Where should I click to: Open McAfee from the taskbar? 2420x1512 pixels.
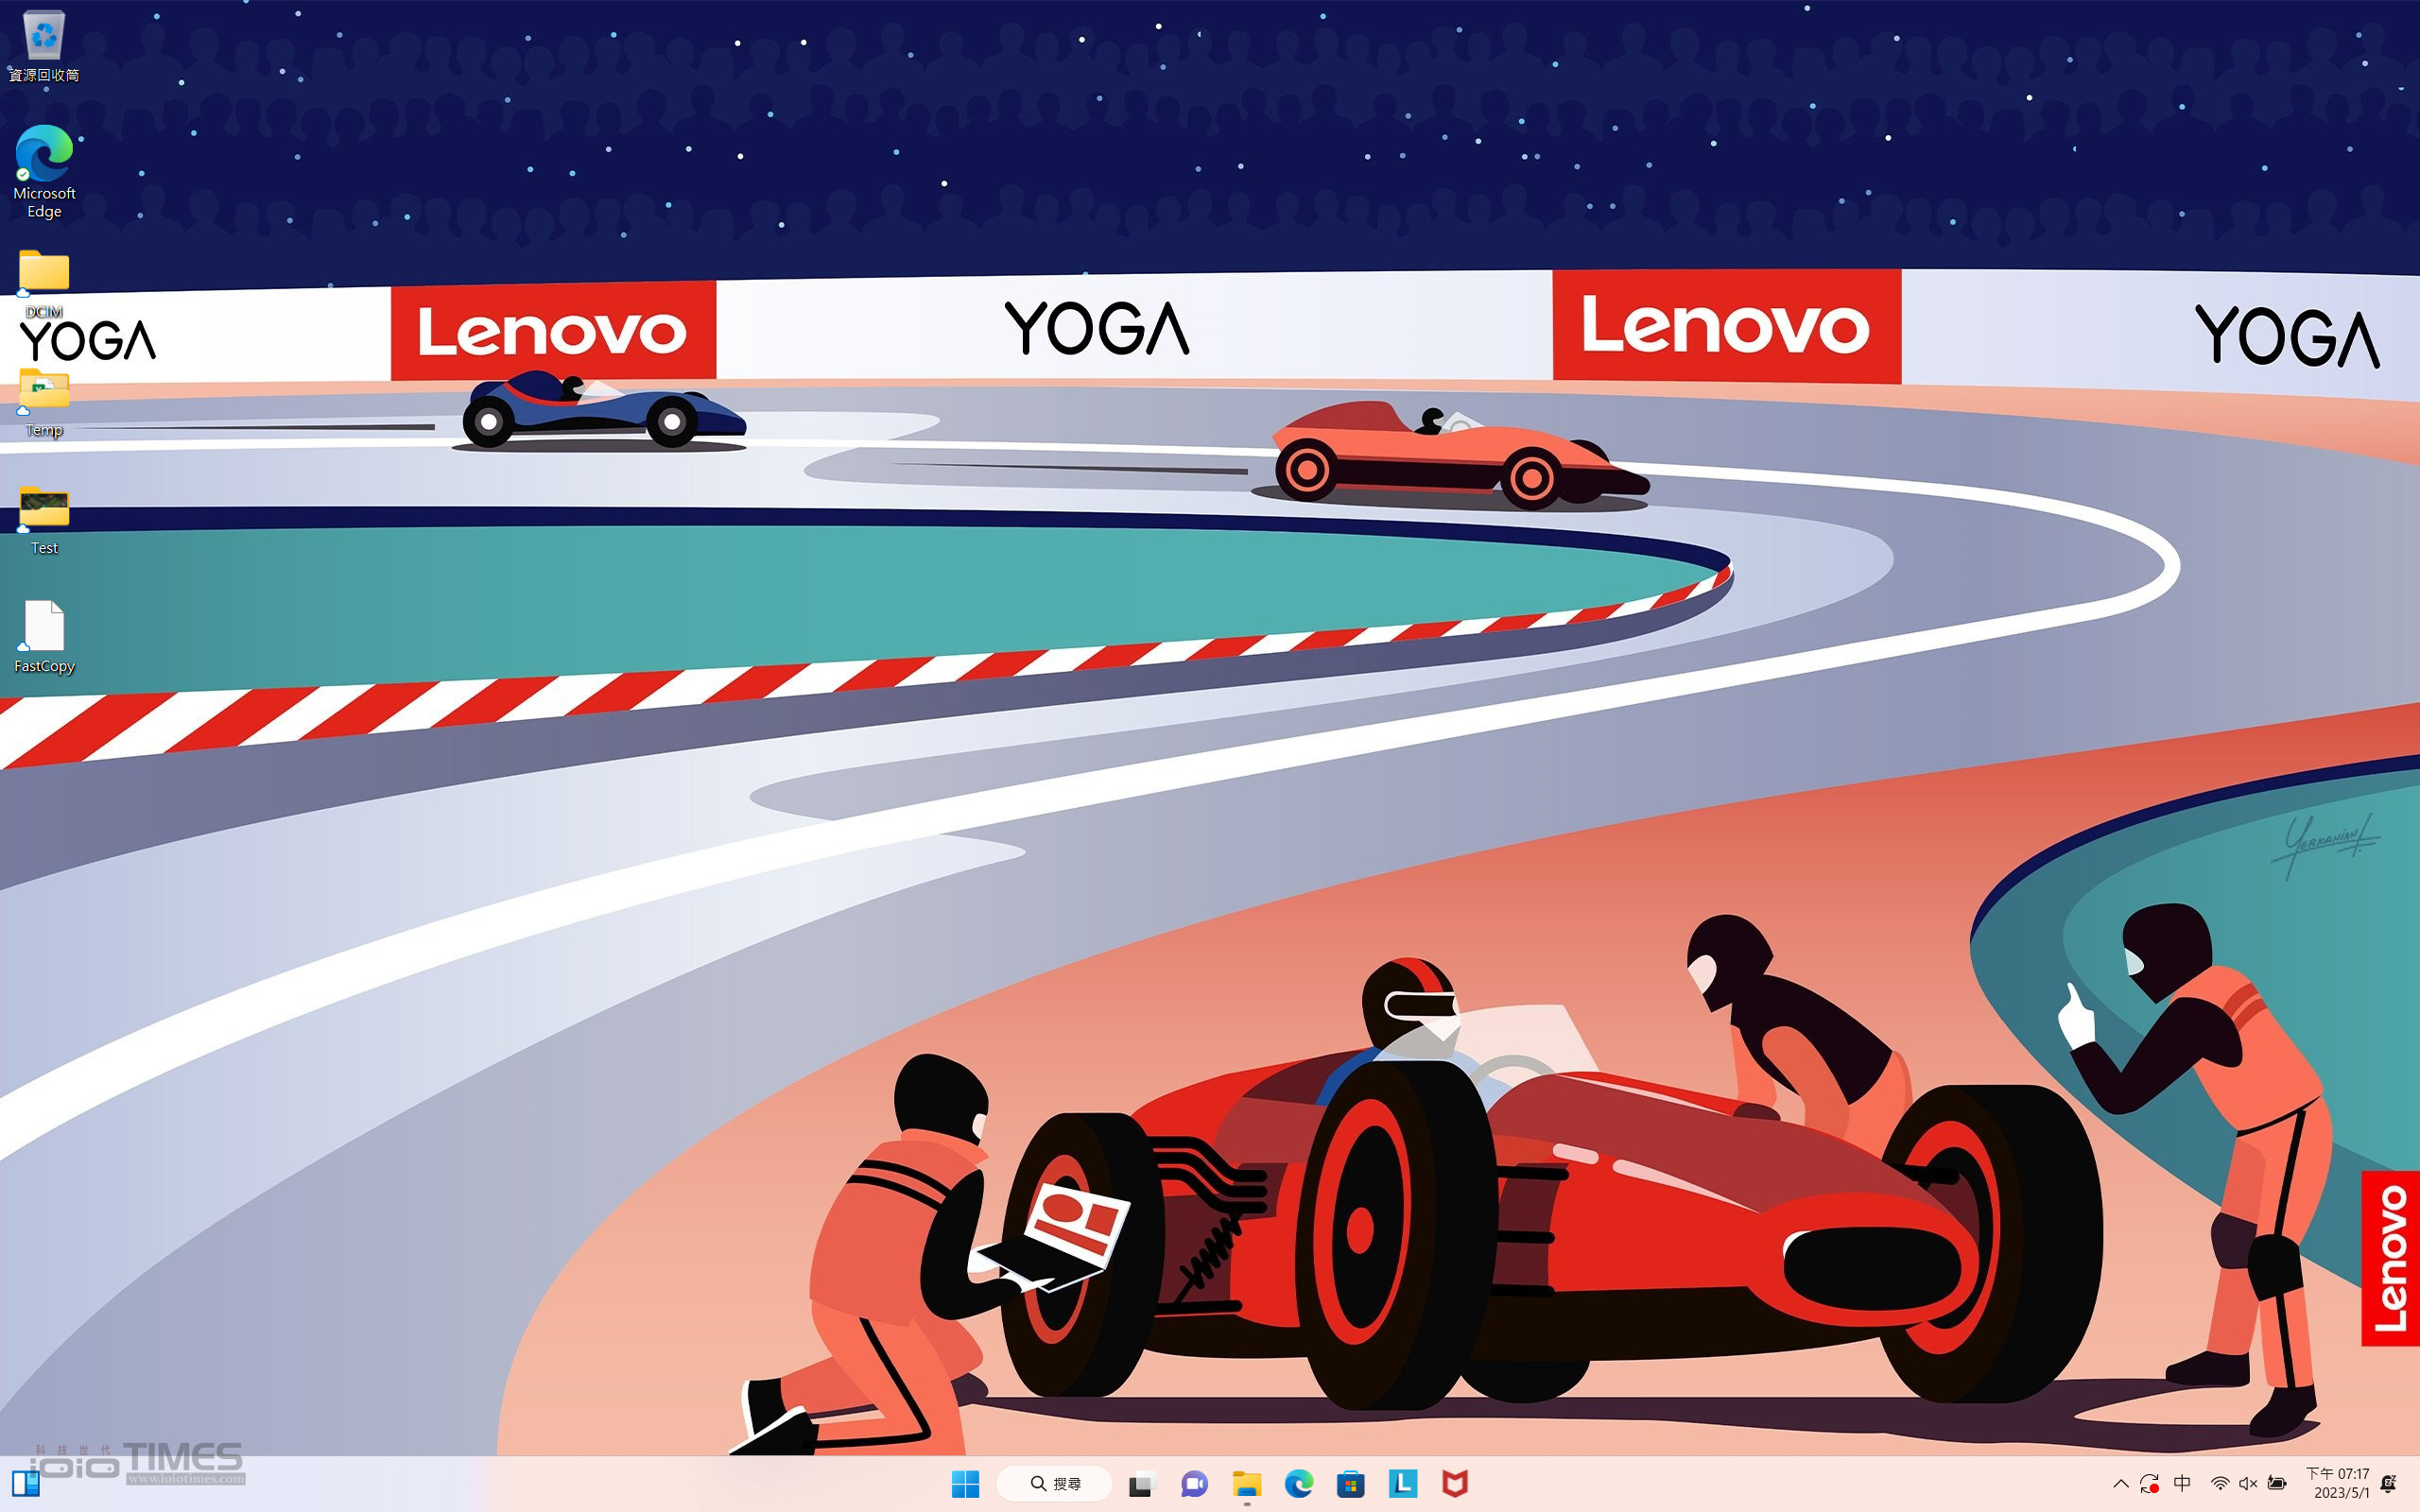1455,1484
